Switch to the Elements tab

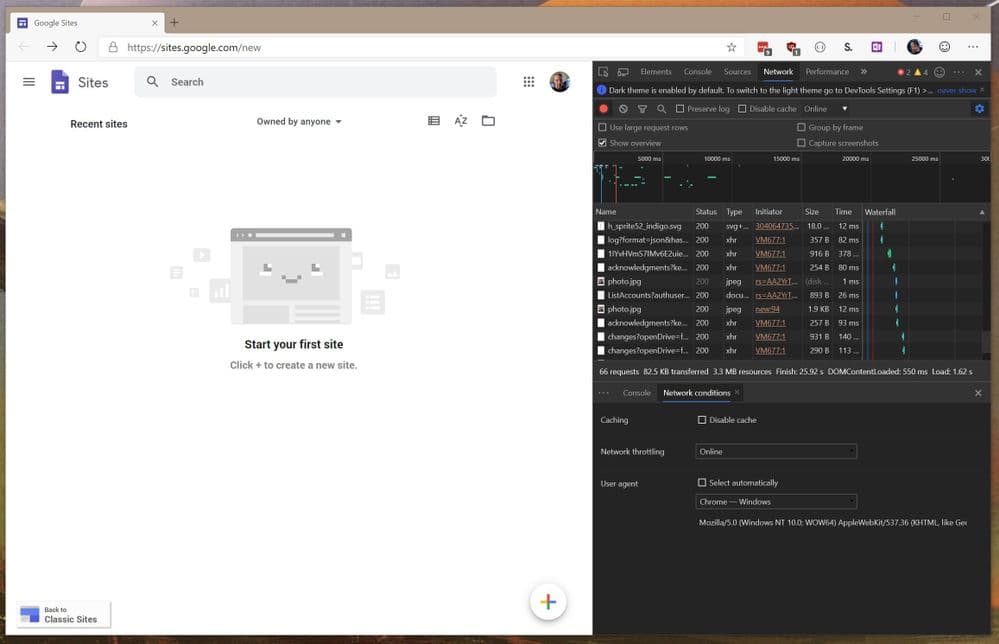pos(656,72)
